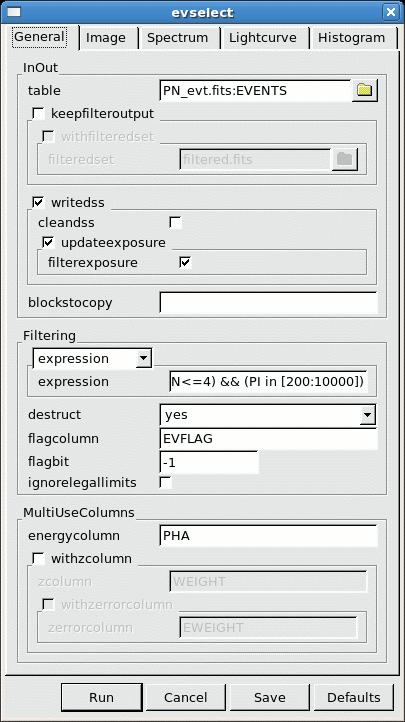Enable the ignorelegallimits checkbox
The height and width of the screenshot is (722, 405).
click(165, 483)
